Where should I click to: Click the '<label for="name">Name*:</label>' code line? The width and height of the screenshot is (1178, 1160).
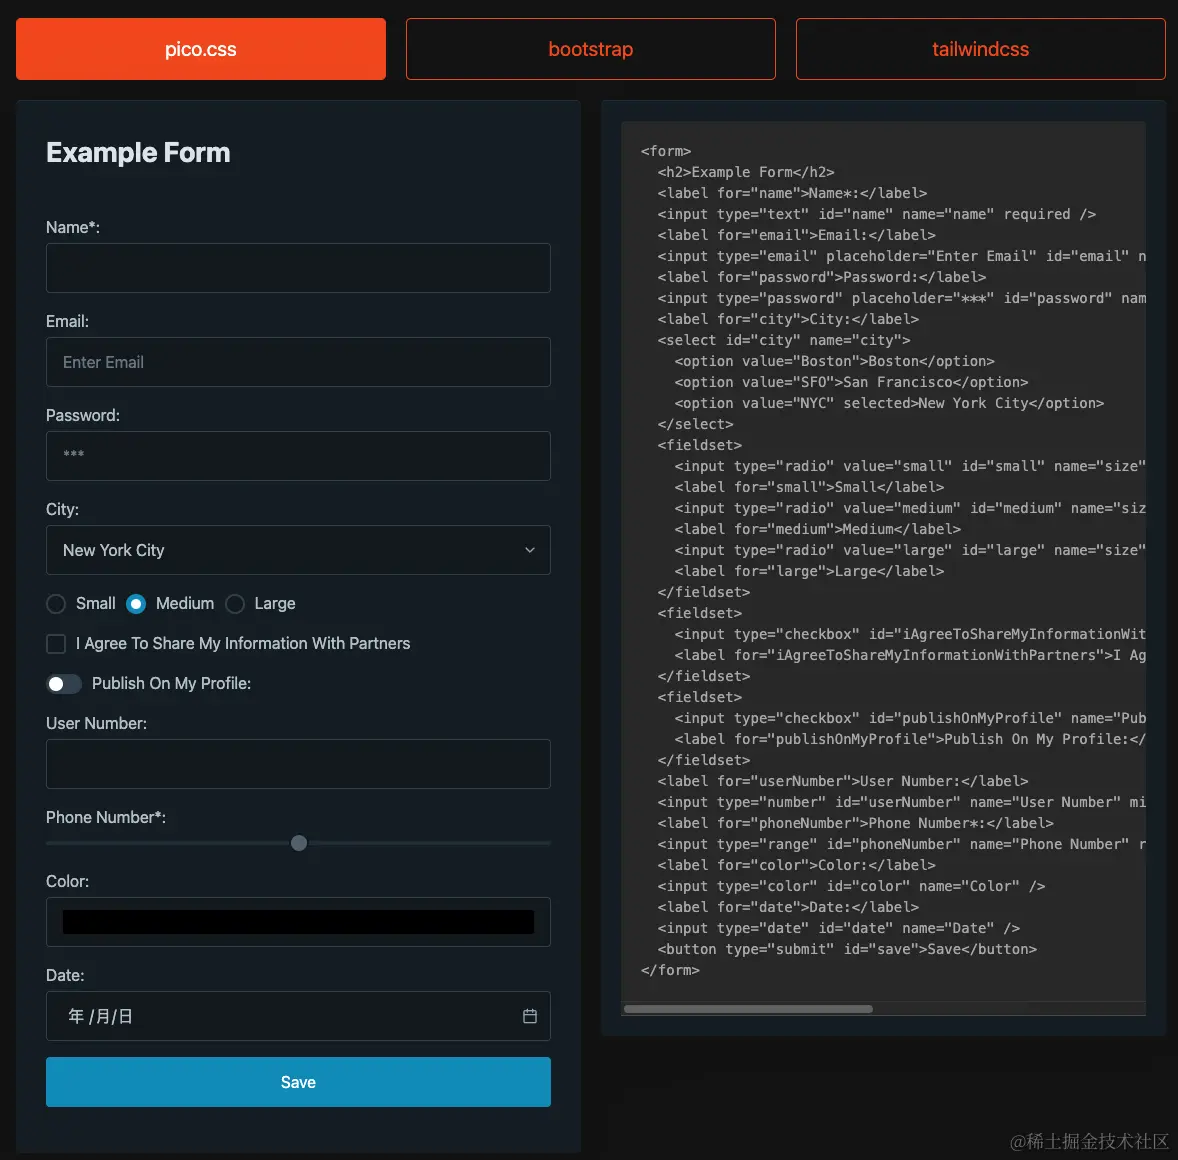pos(793,193)
